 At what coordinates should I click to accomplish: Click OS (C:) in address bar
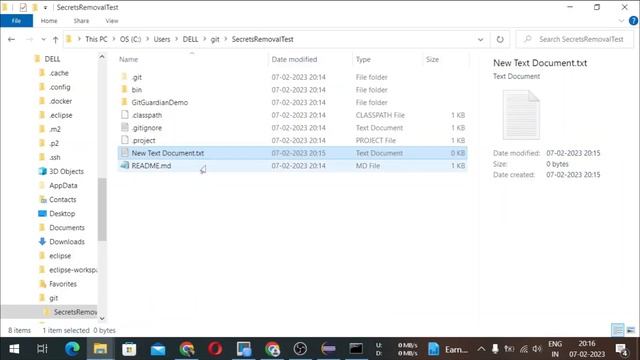pyautogui.click(x=130, y=39)
